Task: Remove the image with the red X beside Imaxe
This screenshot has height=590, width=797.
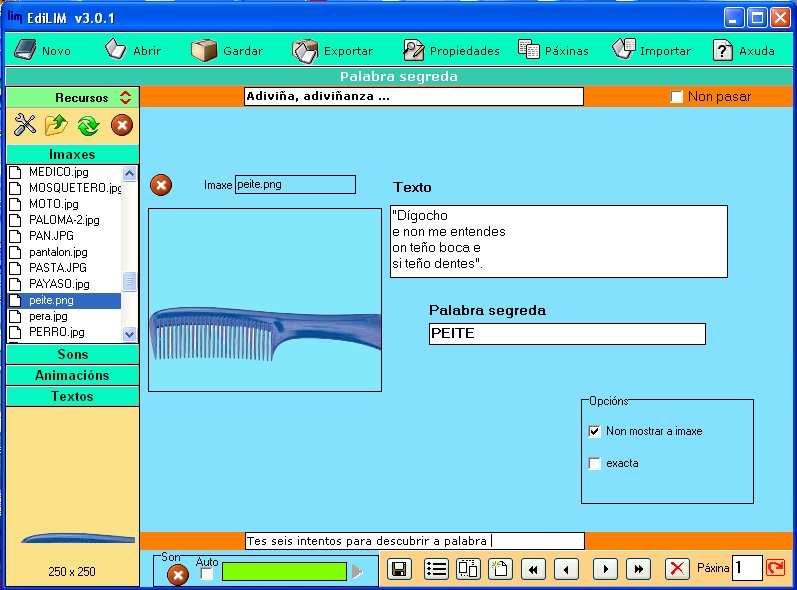Action: click(160, 185)
